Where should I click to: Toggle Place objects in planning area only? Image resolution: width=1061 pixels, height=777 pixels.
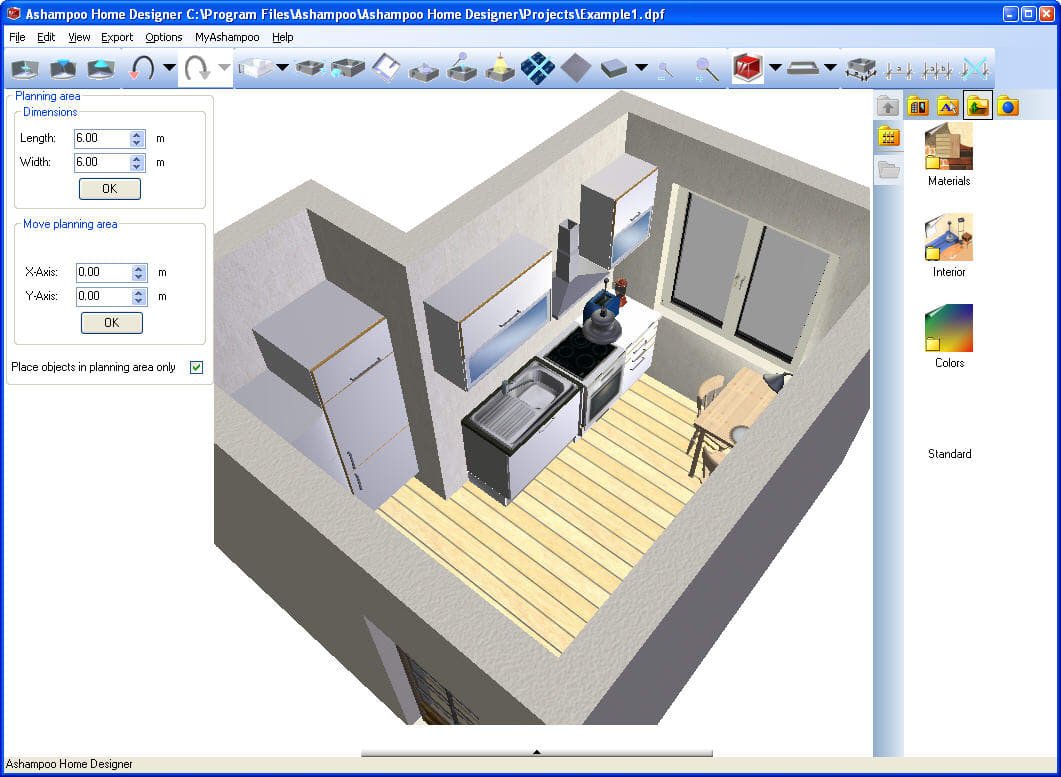[x=196, y=368]
